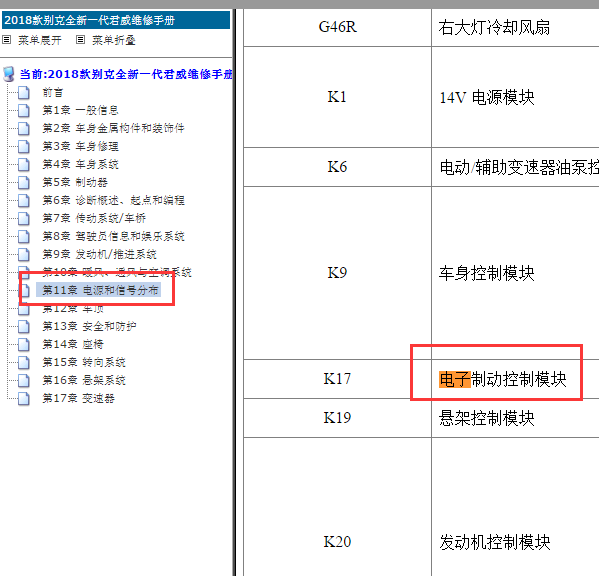Screen dimensions: 599x576
Task: Click the page icon for 第3章 车身修理
Action: (24, 146)
